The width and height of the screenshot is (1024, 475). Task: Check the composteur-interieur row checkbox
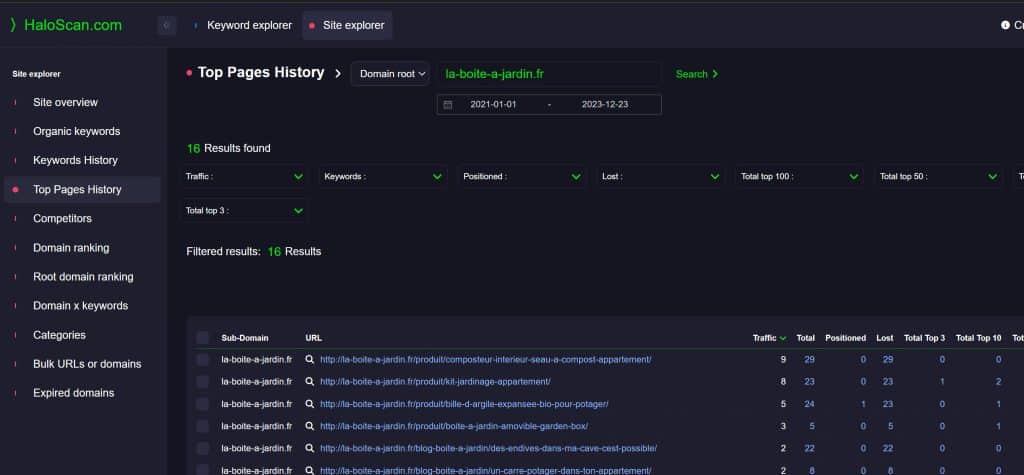tap(202, 359)
